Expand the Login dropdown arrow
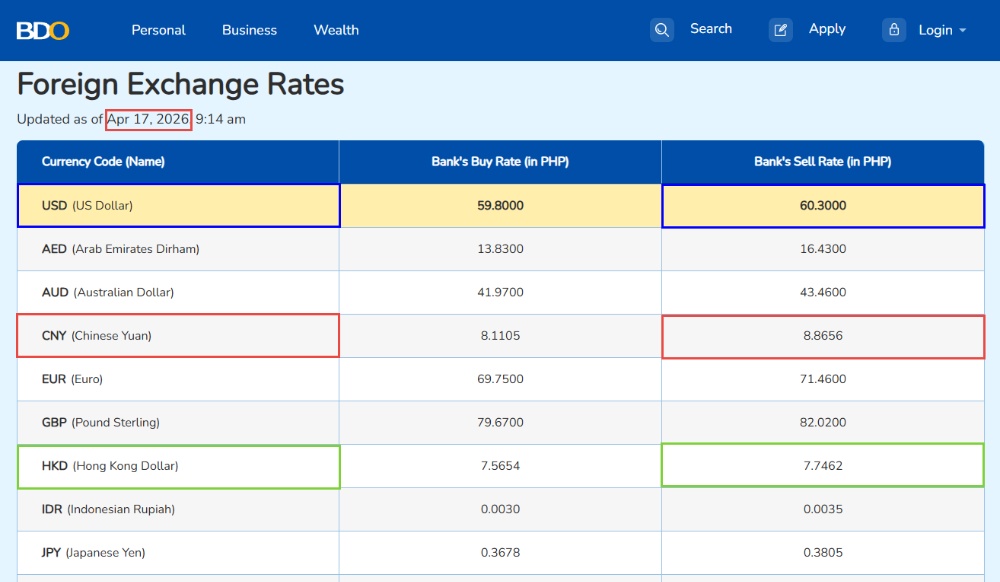This screenshot has height=582, width=1000. coord(963,30)
